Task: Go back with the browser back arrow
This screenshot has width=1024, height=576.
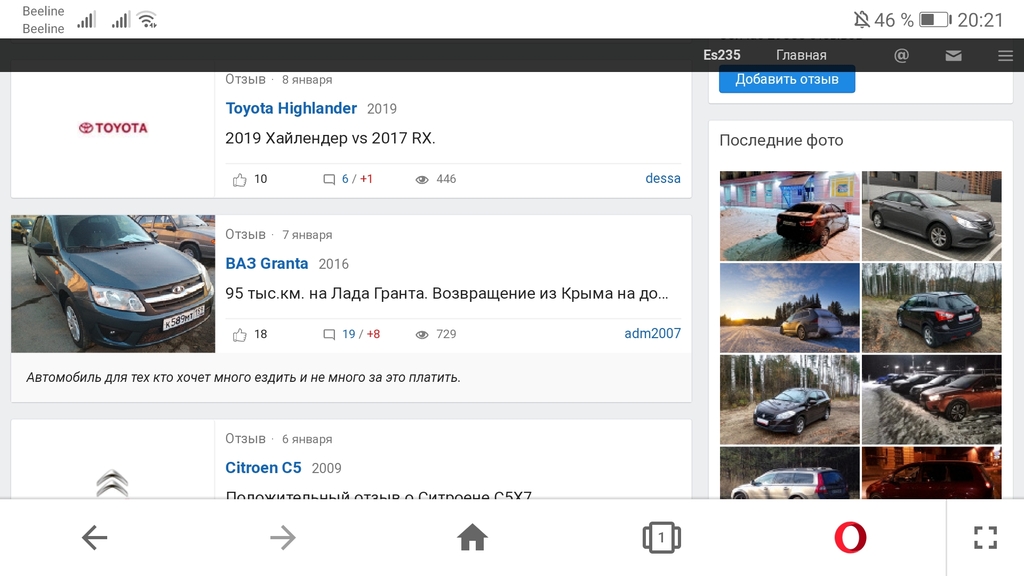Action: (x=95, y=537)
